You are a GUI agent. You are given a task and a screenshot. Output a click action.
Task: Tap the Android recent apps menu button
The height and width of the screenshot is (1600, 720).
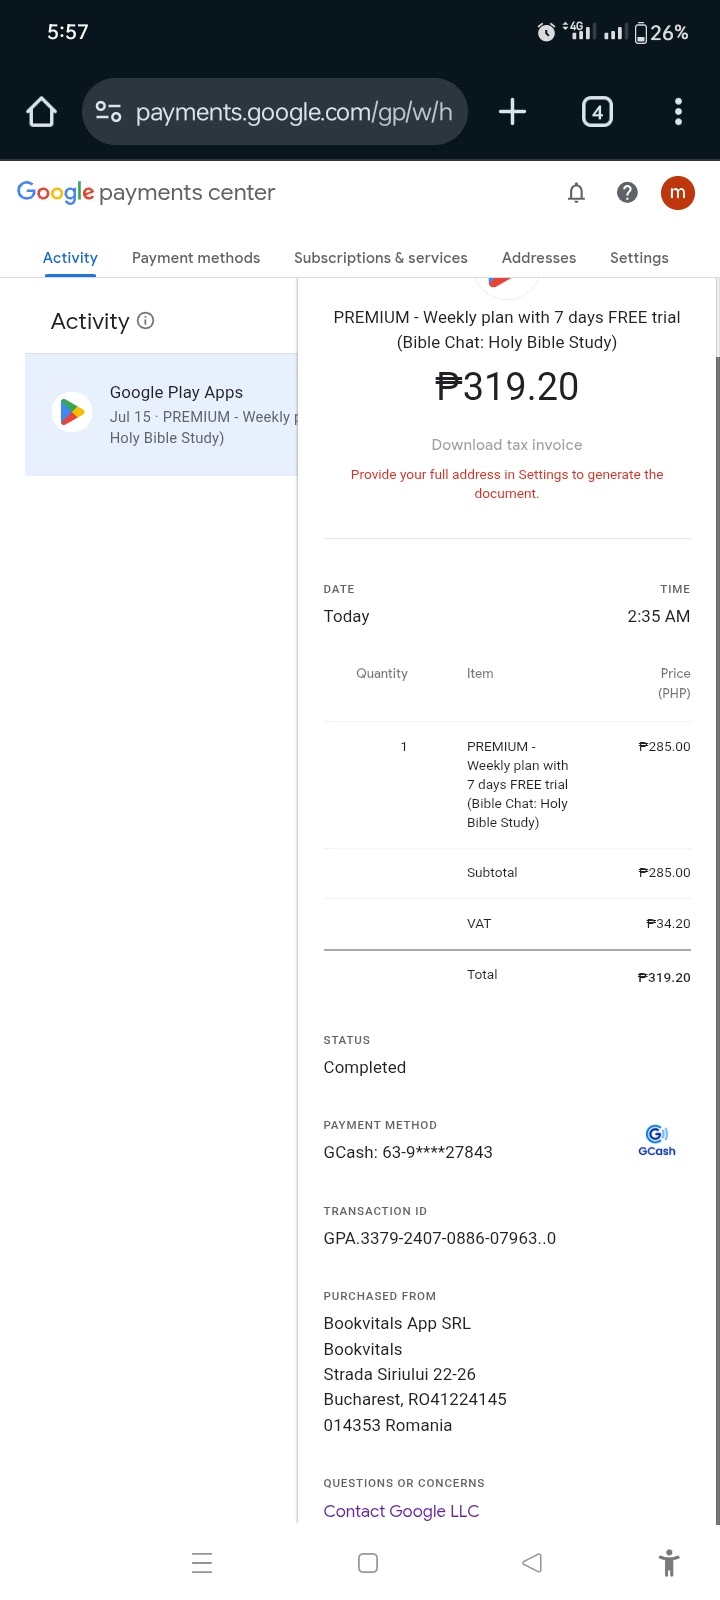[202, 1563]
